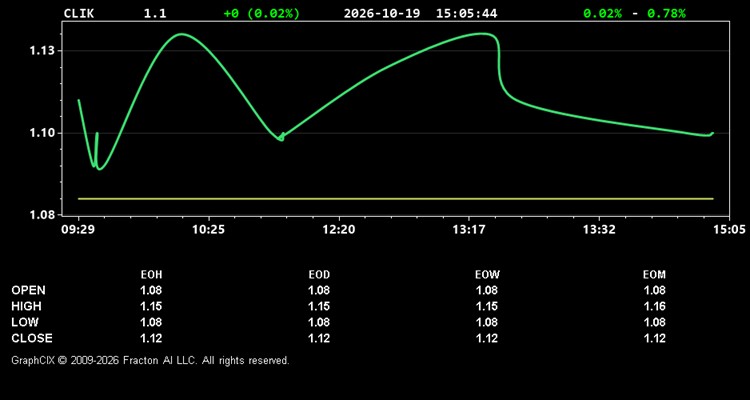Click the 13:32 time axis label
The width and height of the screenshot is (750, 400).
[599, 229]
